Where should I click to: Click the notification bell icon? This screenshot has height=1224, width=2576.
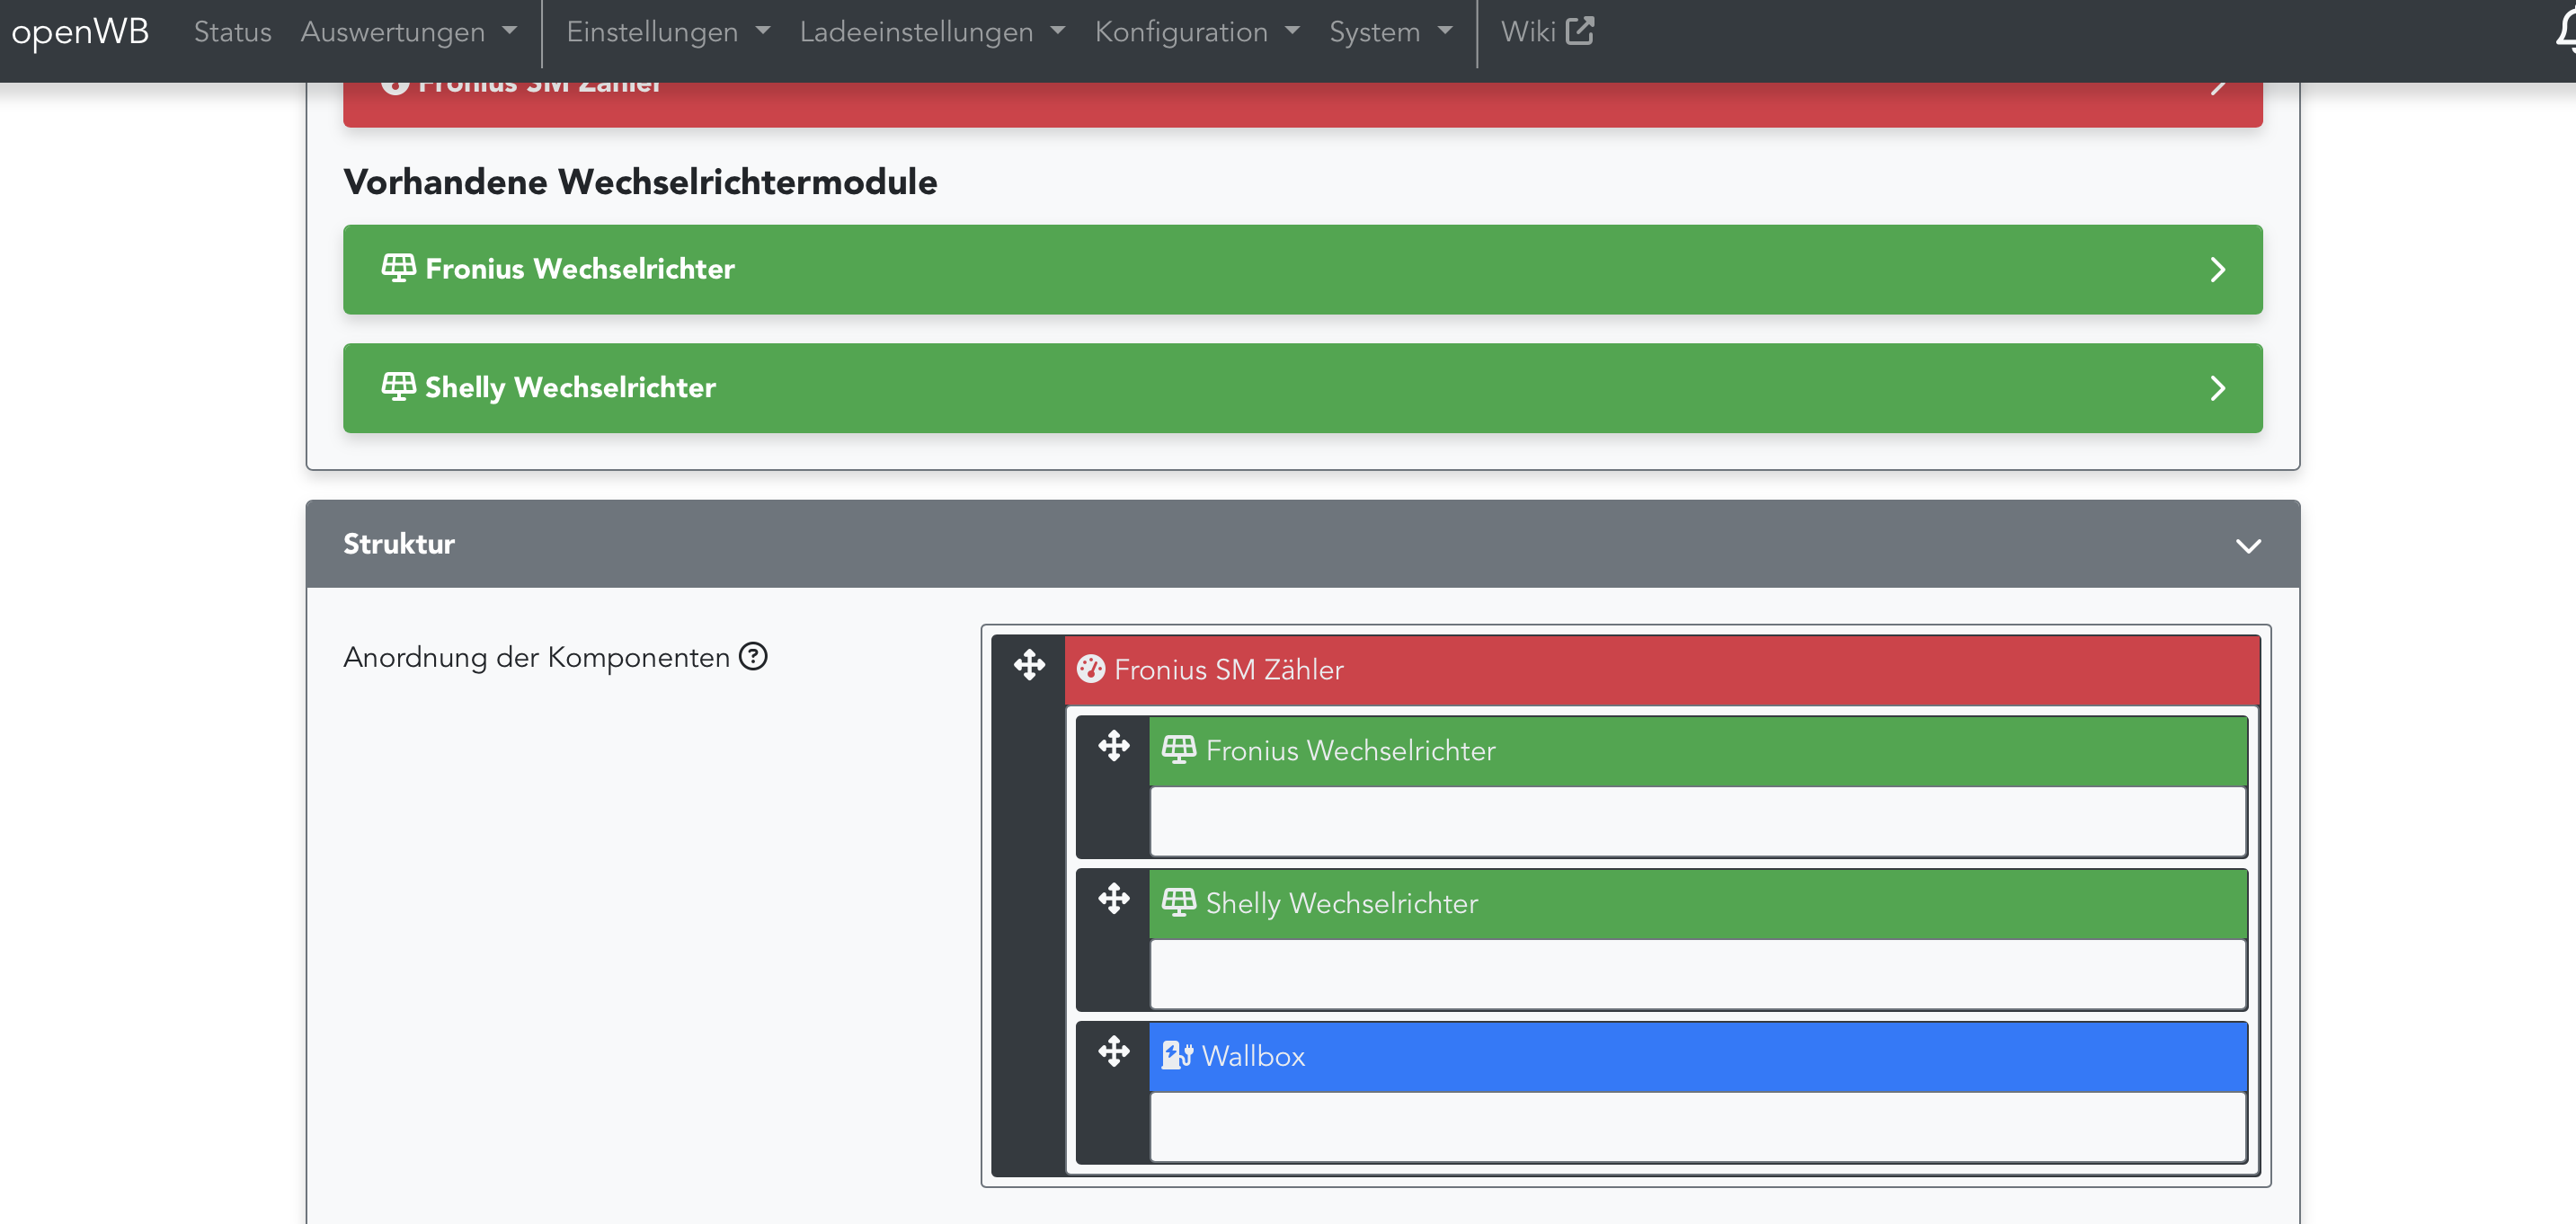tap(2566, 30)
